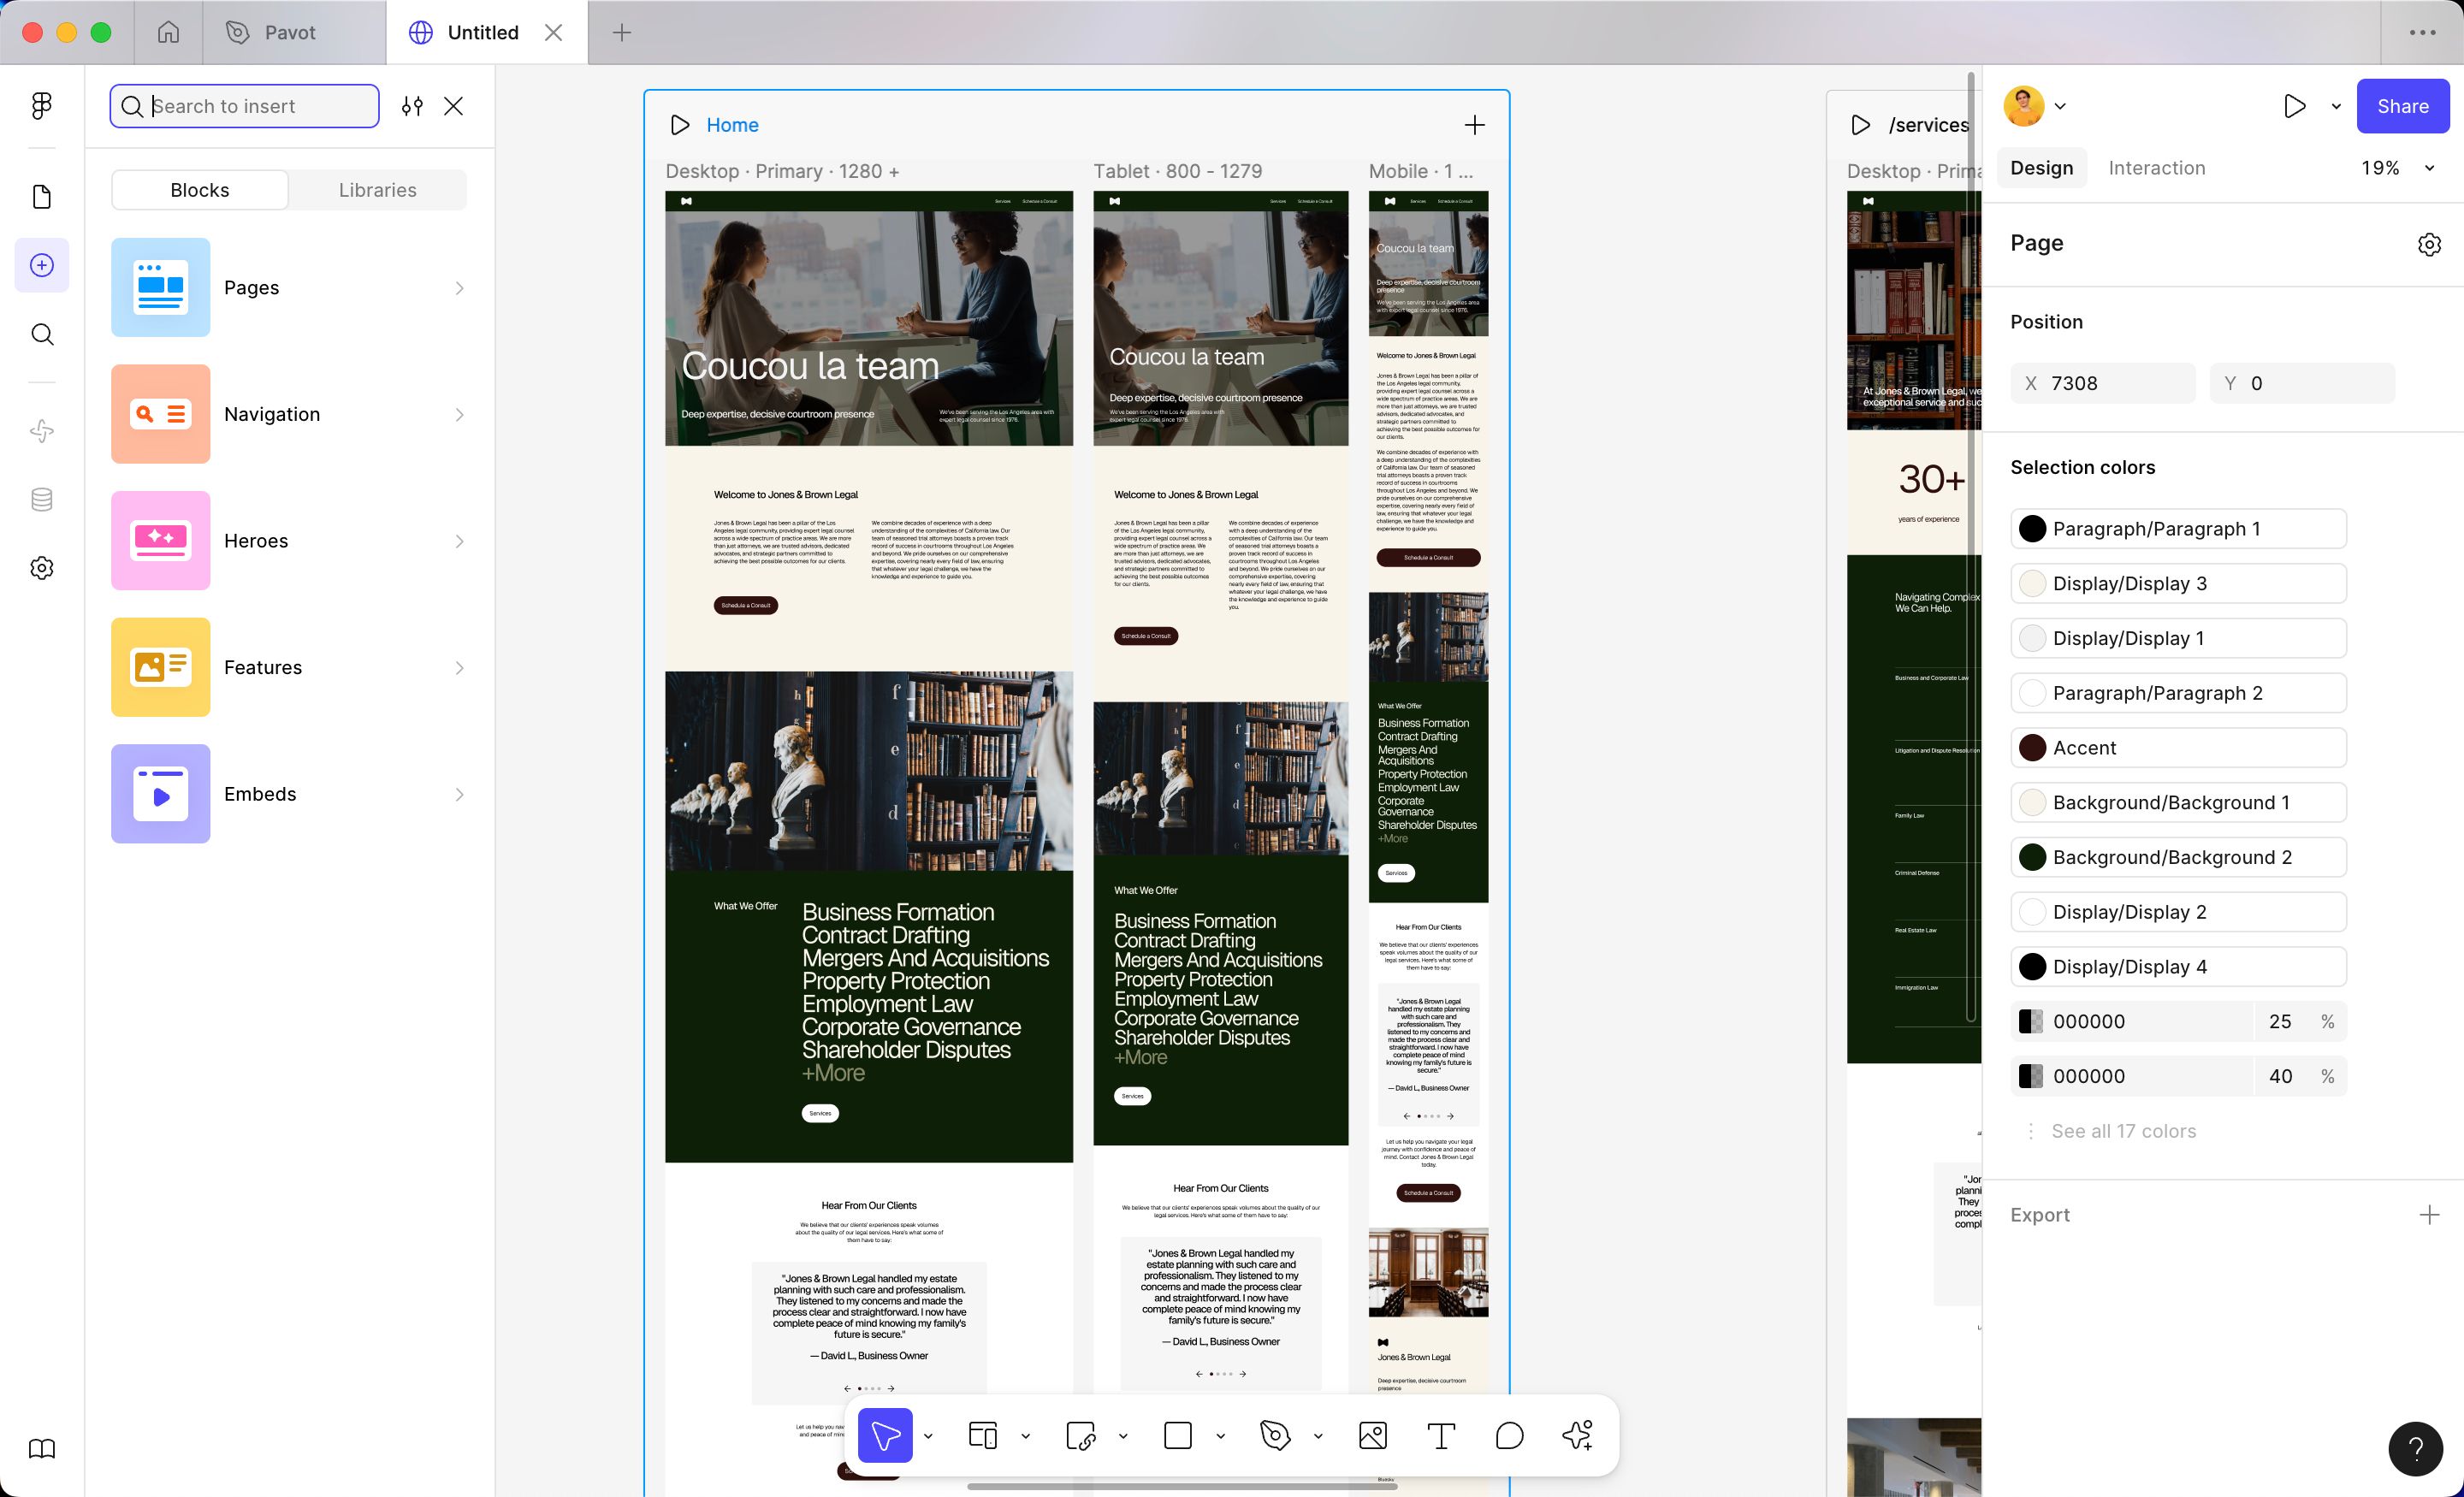Open the Figma main menu logo
2464x1497 pixels.
coord(42,106)
